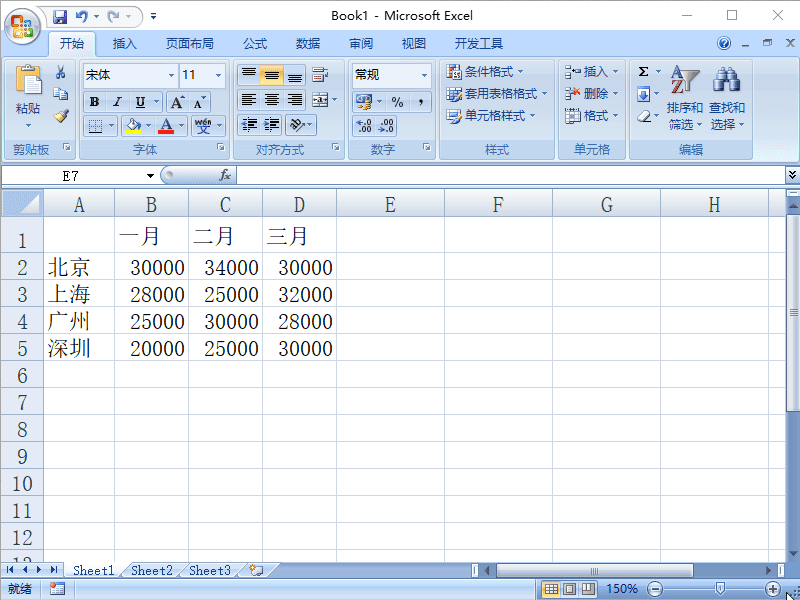This screenshot has height=600, width=800.
Task: Click the Format Painter brush icon
Action: [61, 116]
